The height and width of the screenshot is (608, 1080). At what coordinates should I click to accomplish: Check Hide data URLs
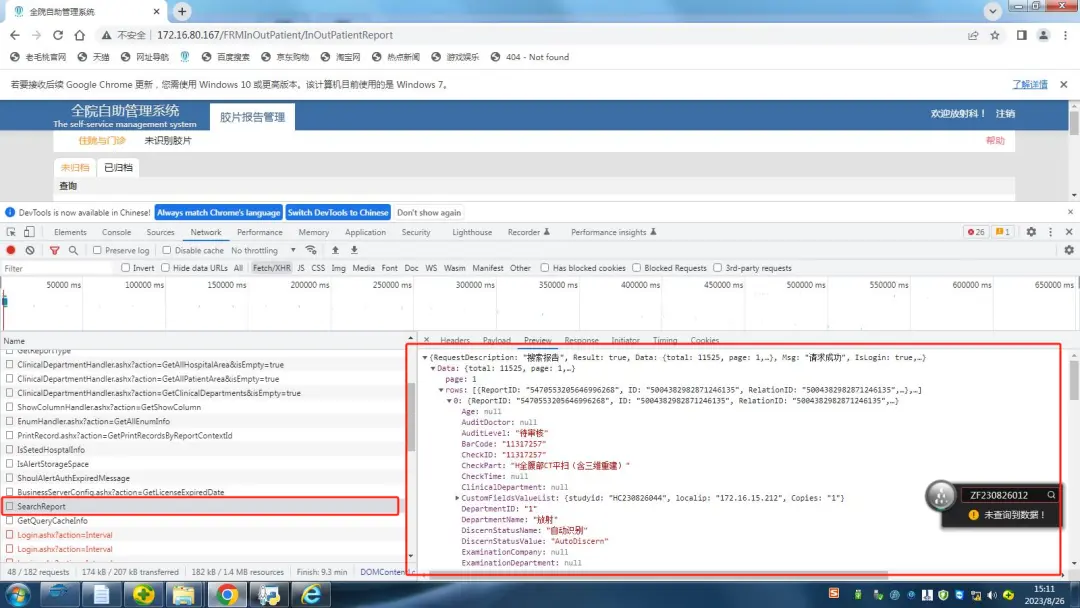coord(165,268)
